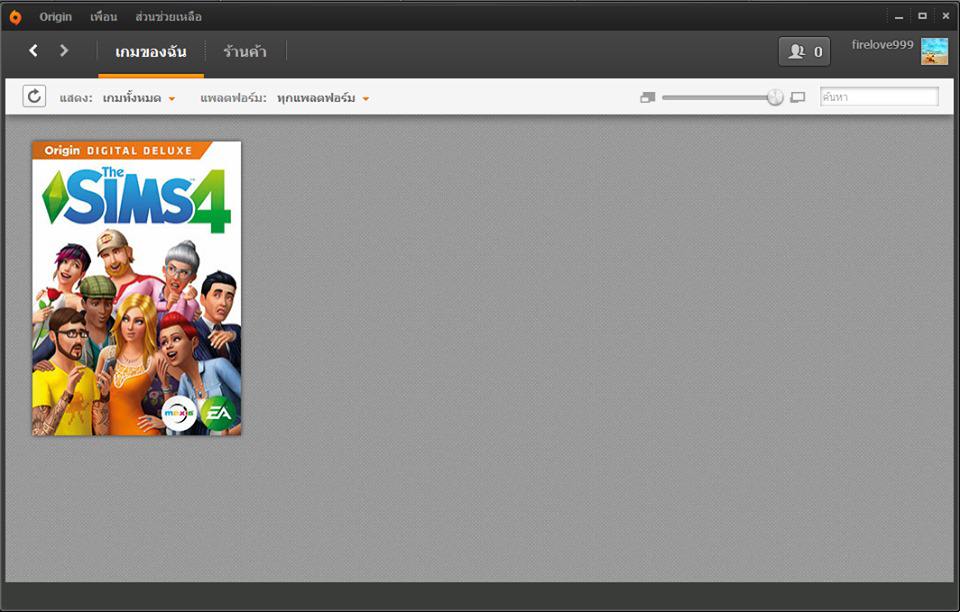The width and height of the screenshot is (960, 612).
Task: Click the firelove999 username
Action: pyautogui.click(x=882, y=45)
